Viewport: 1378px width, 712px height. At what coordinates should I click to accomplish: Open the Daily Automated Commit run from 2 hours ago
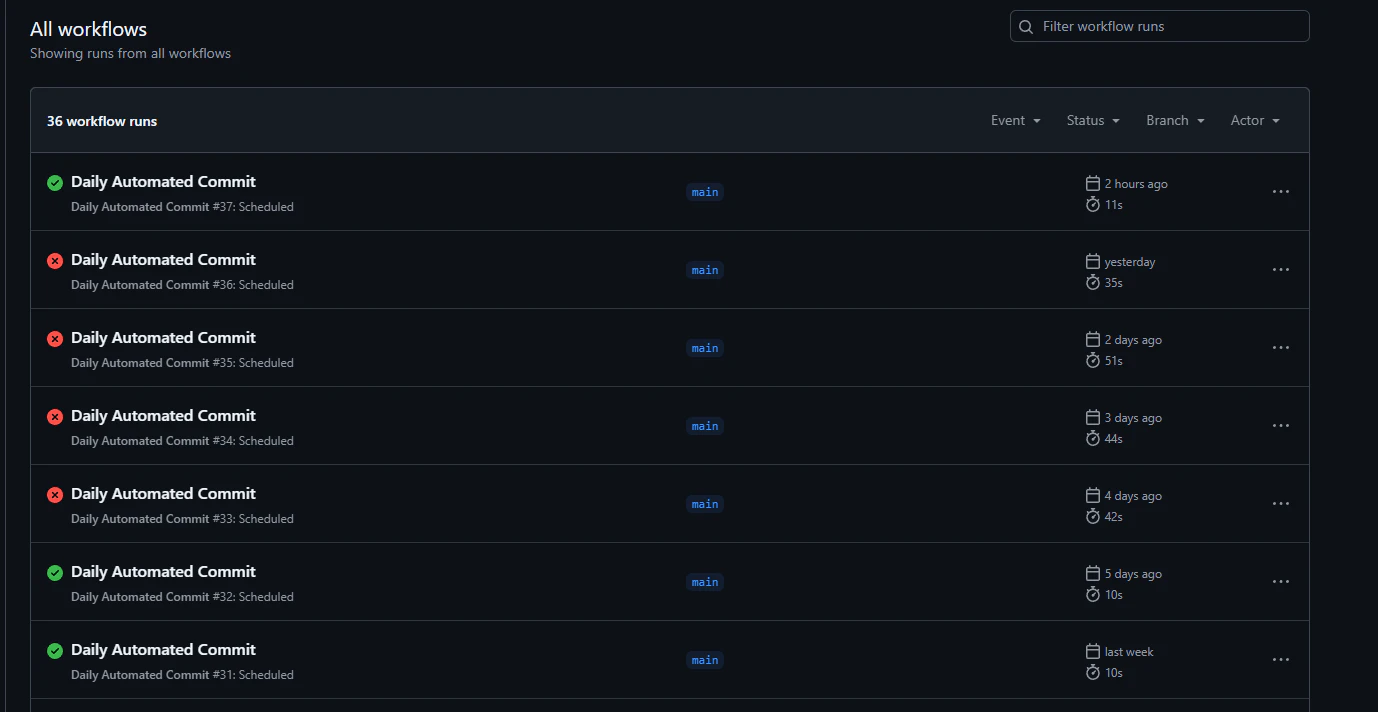pyautogui.click(x=163, y=182)
